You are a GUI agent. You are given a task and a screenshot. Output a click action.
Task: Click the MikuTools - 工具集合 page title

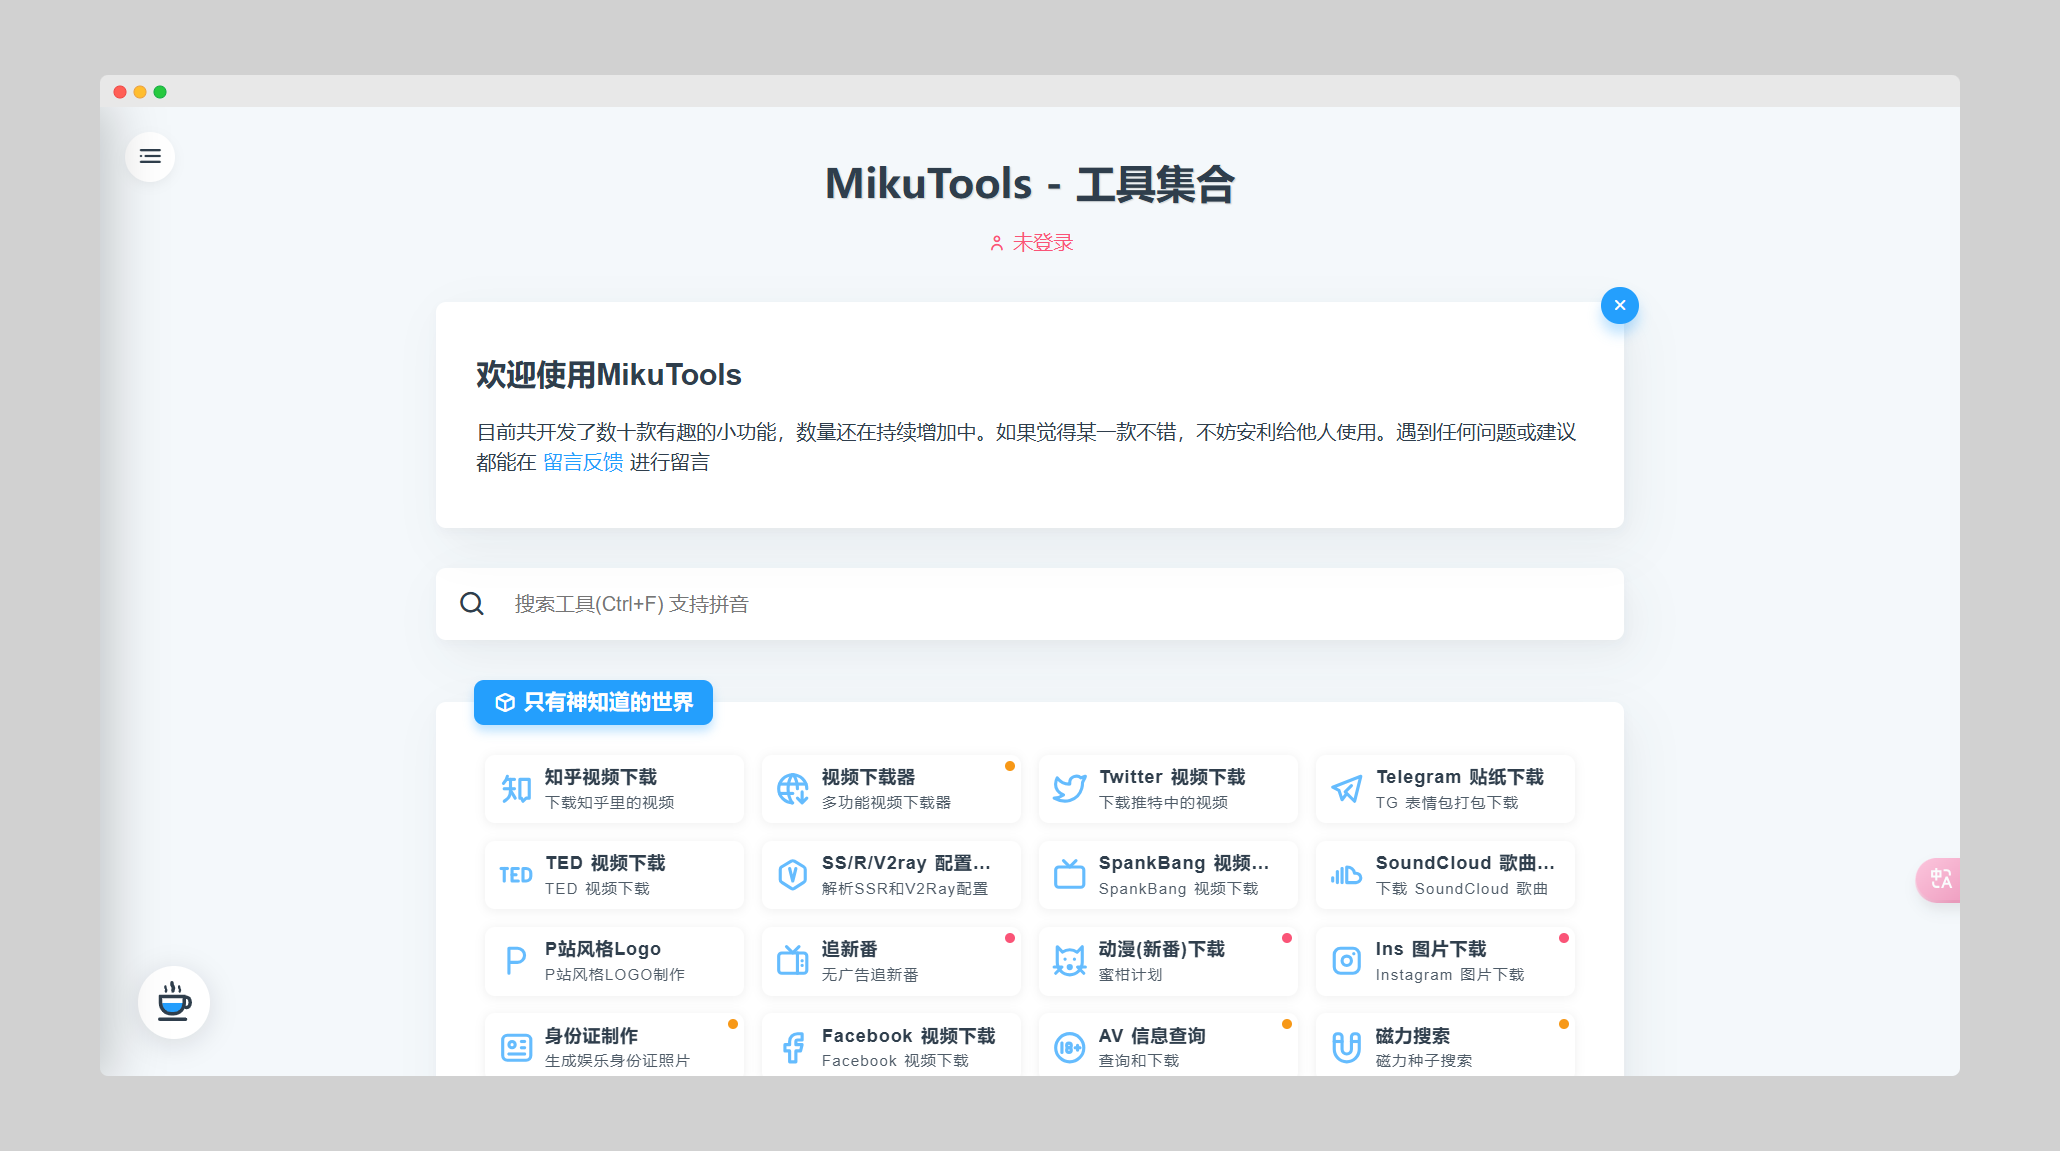[x=1030, y=184]
